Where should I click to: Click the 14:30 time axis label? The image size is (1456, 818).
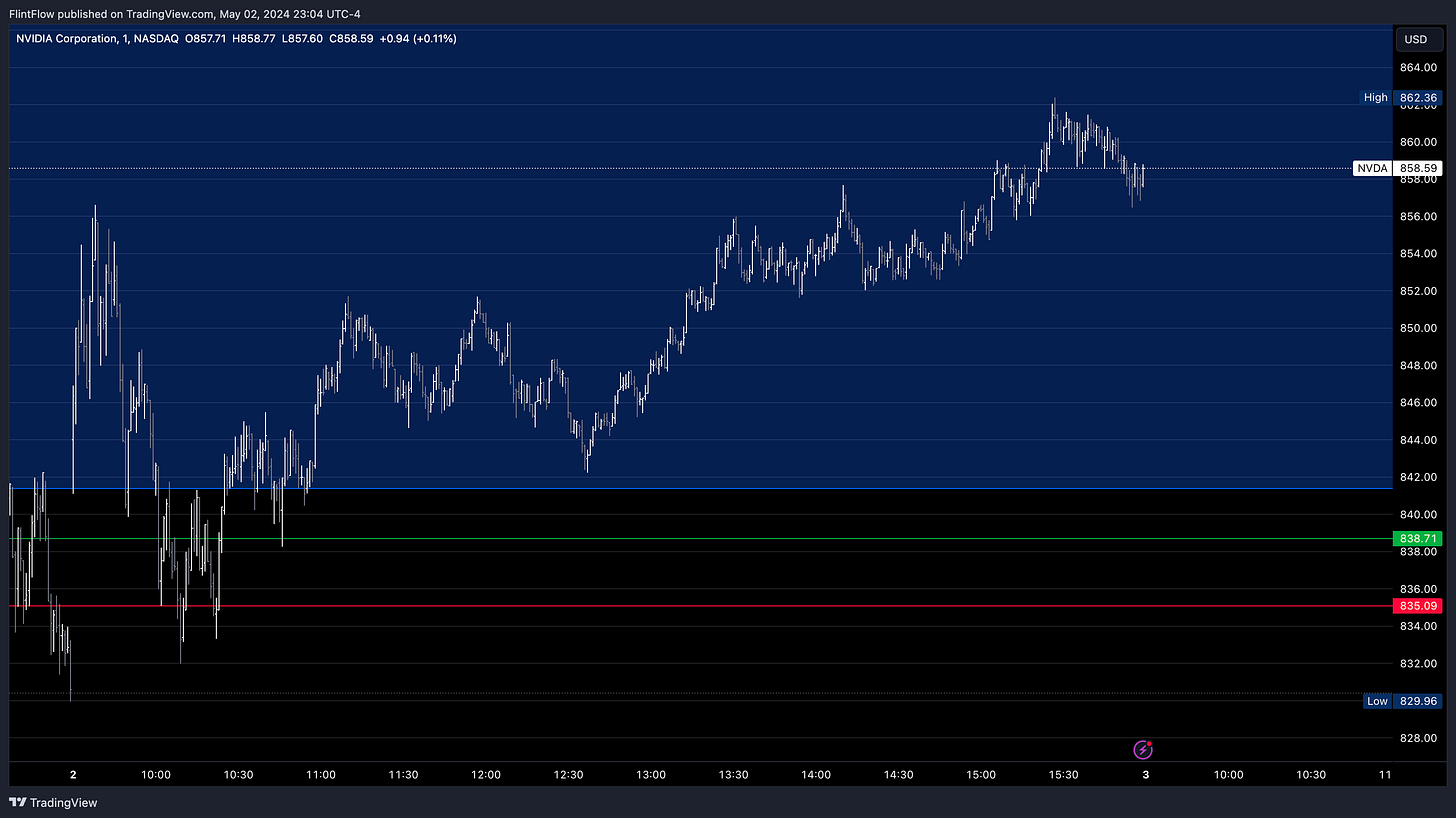click(x=898, y=774)
